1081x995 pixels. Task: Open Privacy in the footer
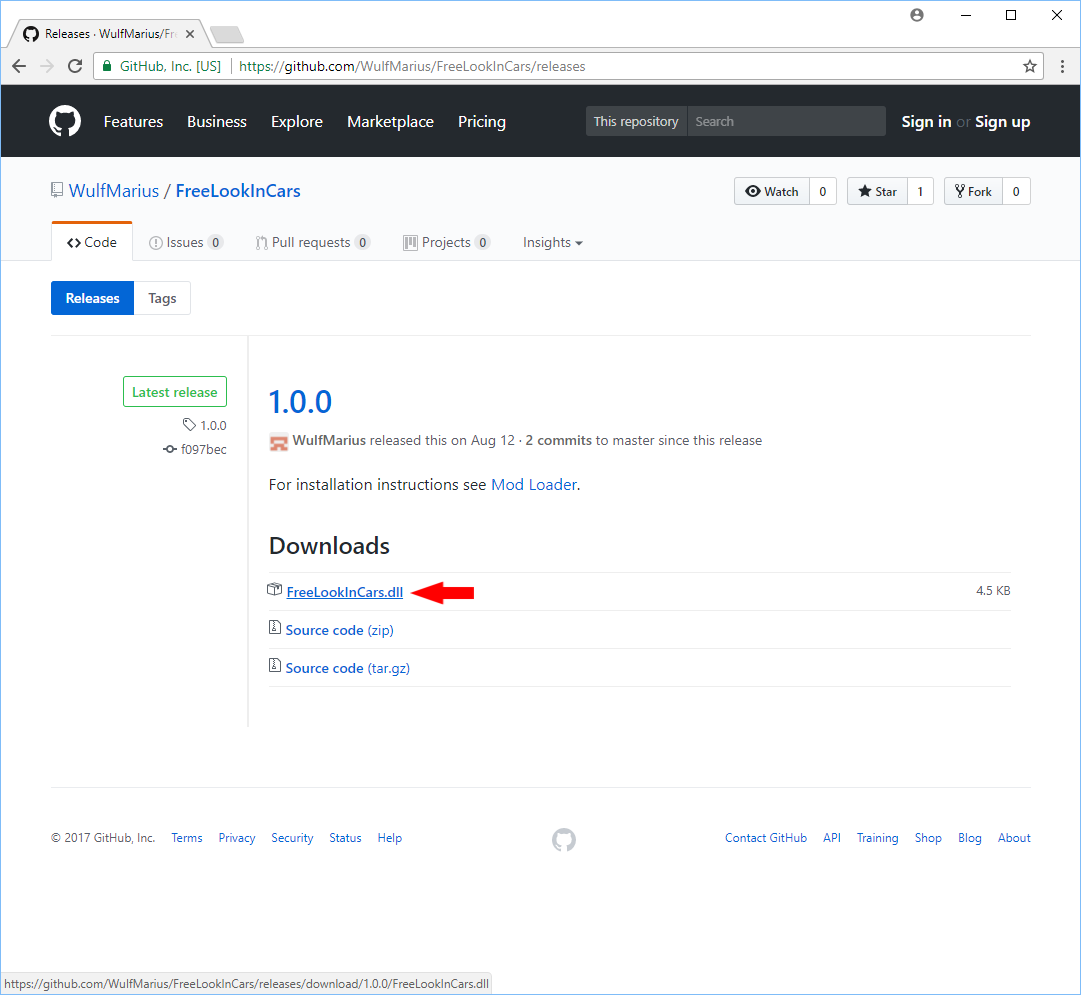(x=236, y=838)
